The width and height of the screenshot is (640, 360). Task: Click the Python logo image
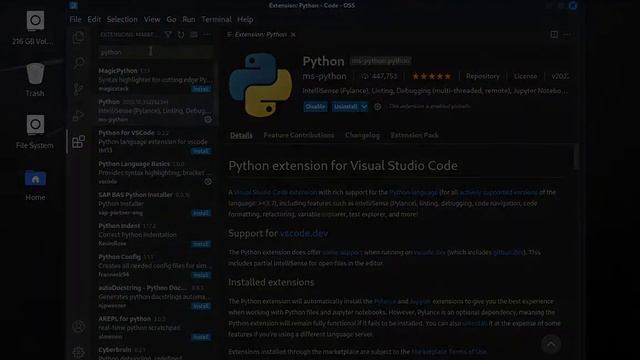tap(260, 85)
